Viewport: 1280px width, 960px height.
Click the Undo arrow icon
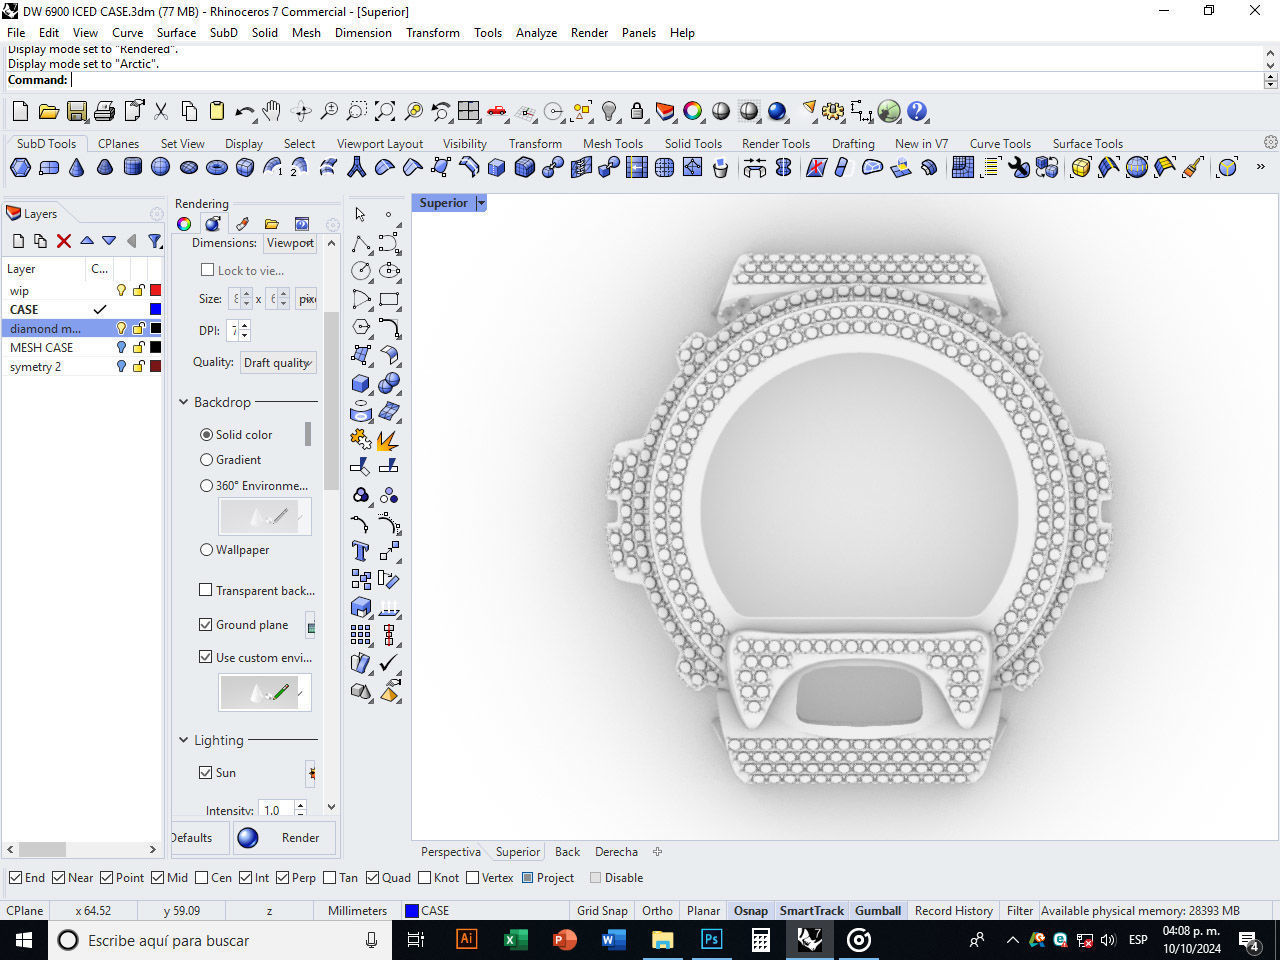pyautogui.click(x=244, y=111)
